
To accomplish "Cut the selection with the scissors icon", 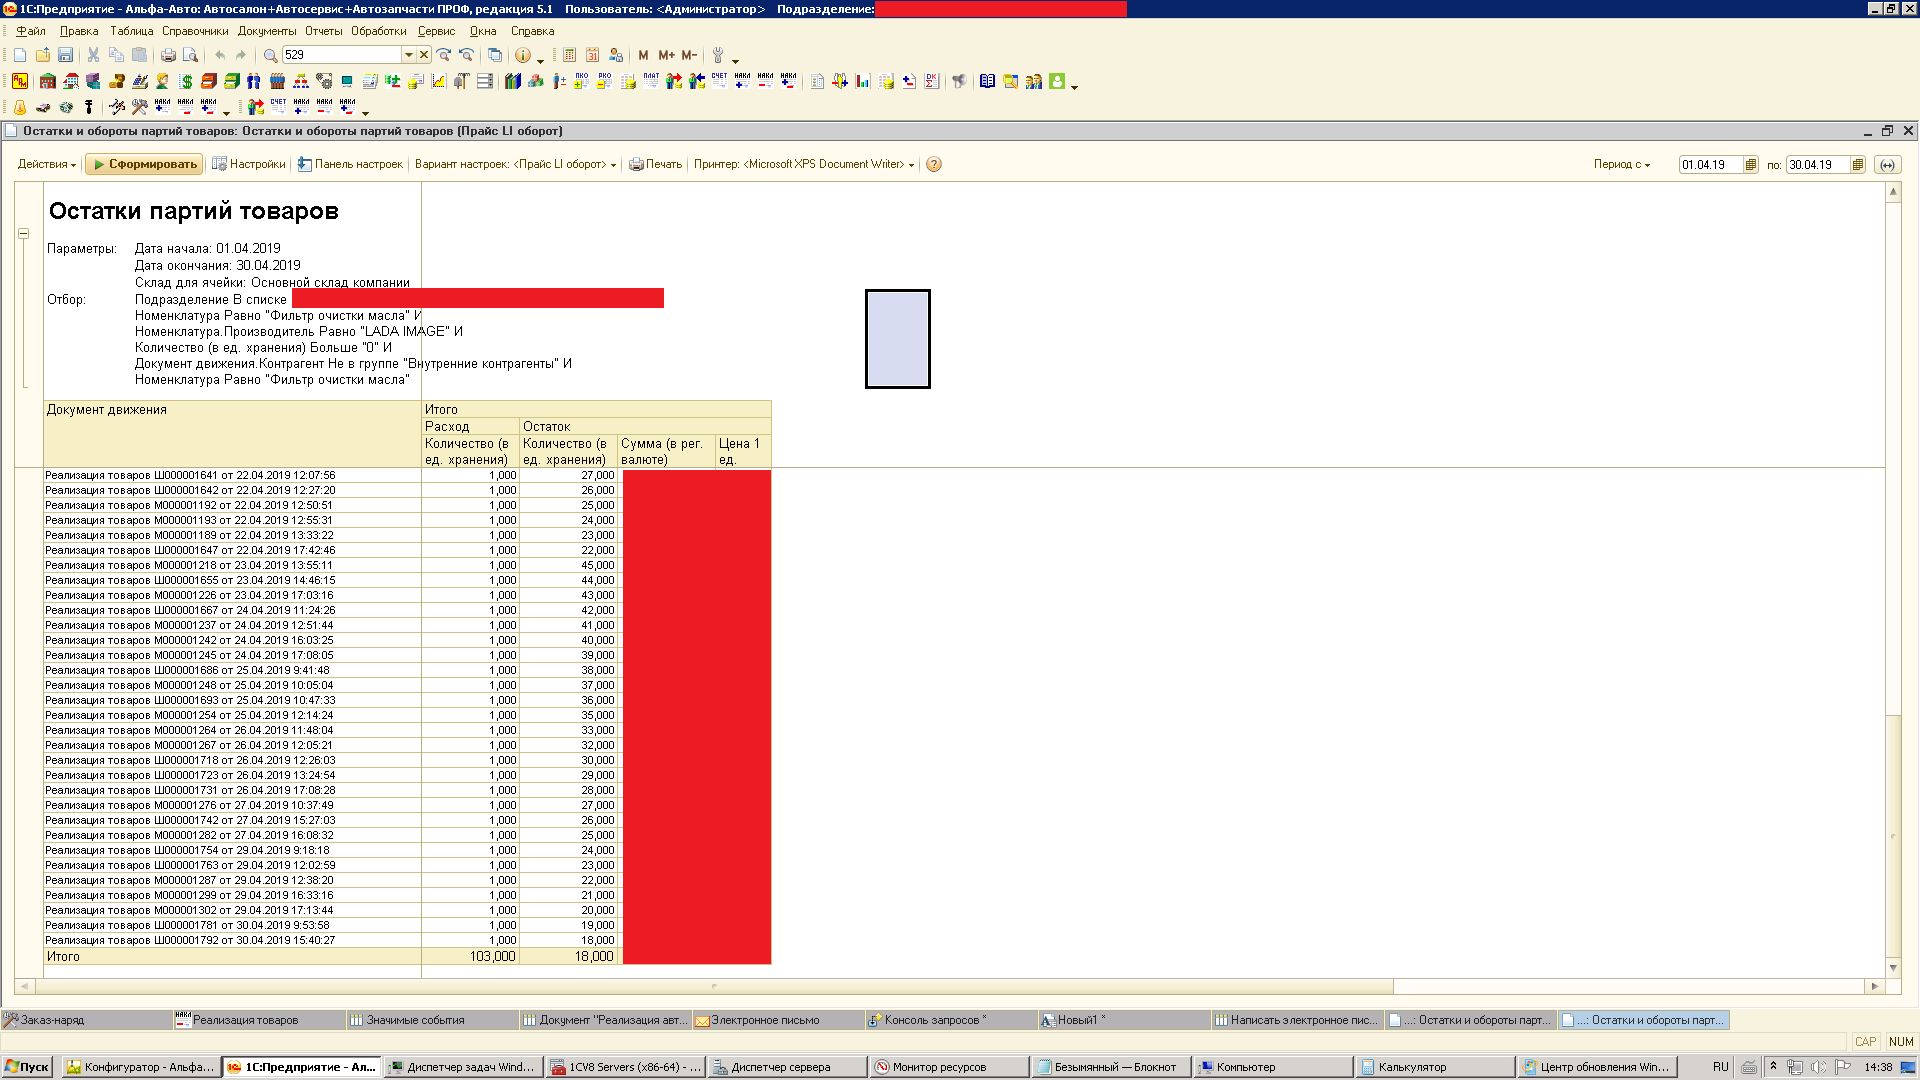I will (93, 55).
